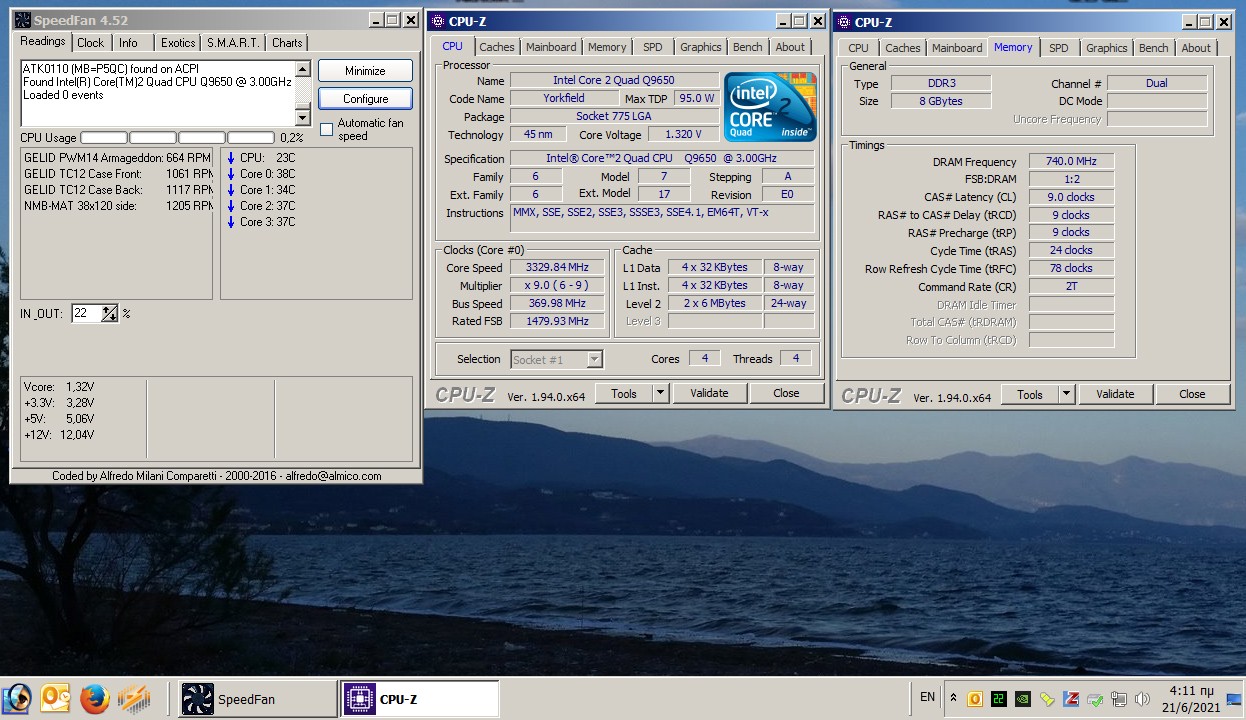Image resolution: width=1246 pixels, height=720 pixels.
Task: Open the network connection tray icon
Action: pyautogui.click(x=1118, y=699)
